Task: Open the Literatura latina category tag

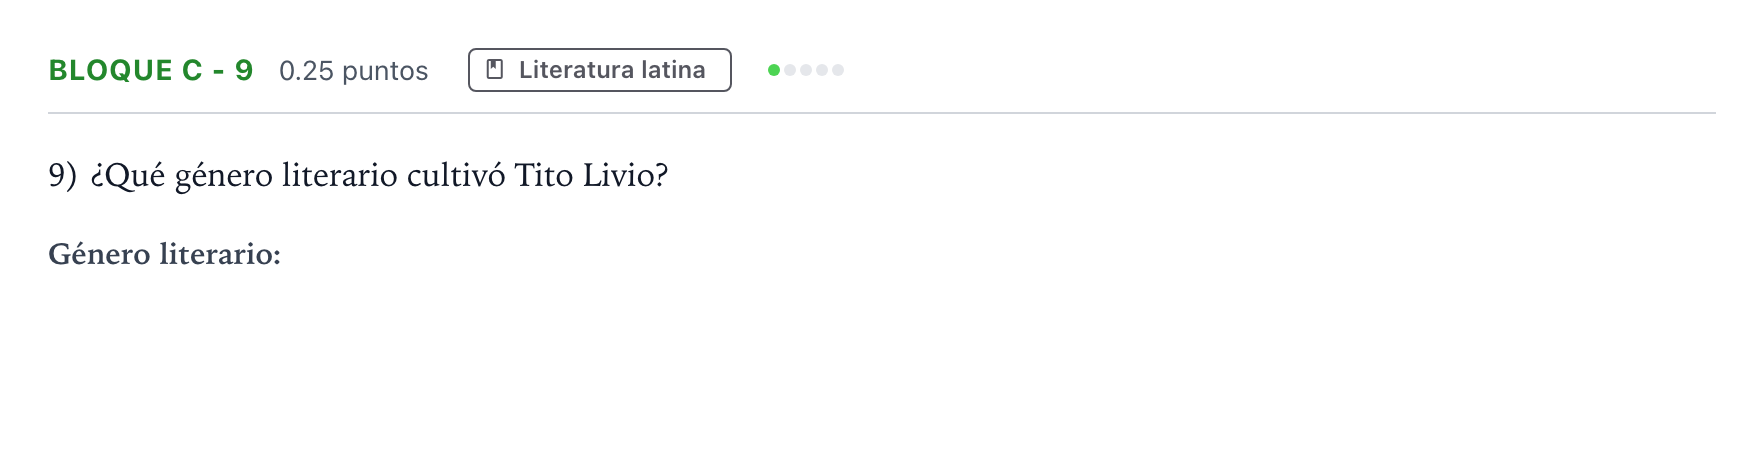Action: [x=600, y=70]
